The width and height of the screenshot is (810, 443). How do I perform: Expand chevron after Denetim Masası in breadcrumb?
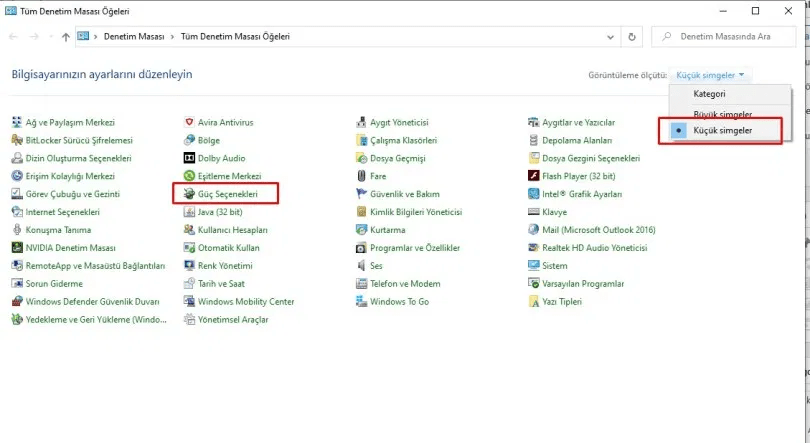(x=172, y=37)
